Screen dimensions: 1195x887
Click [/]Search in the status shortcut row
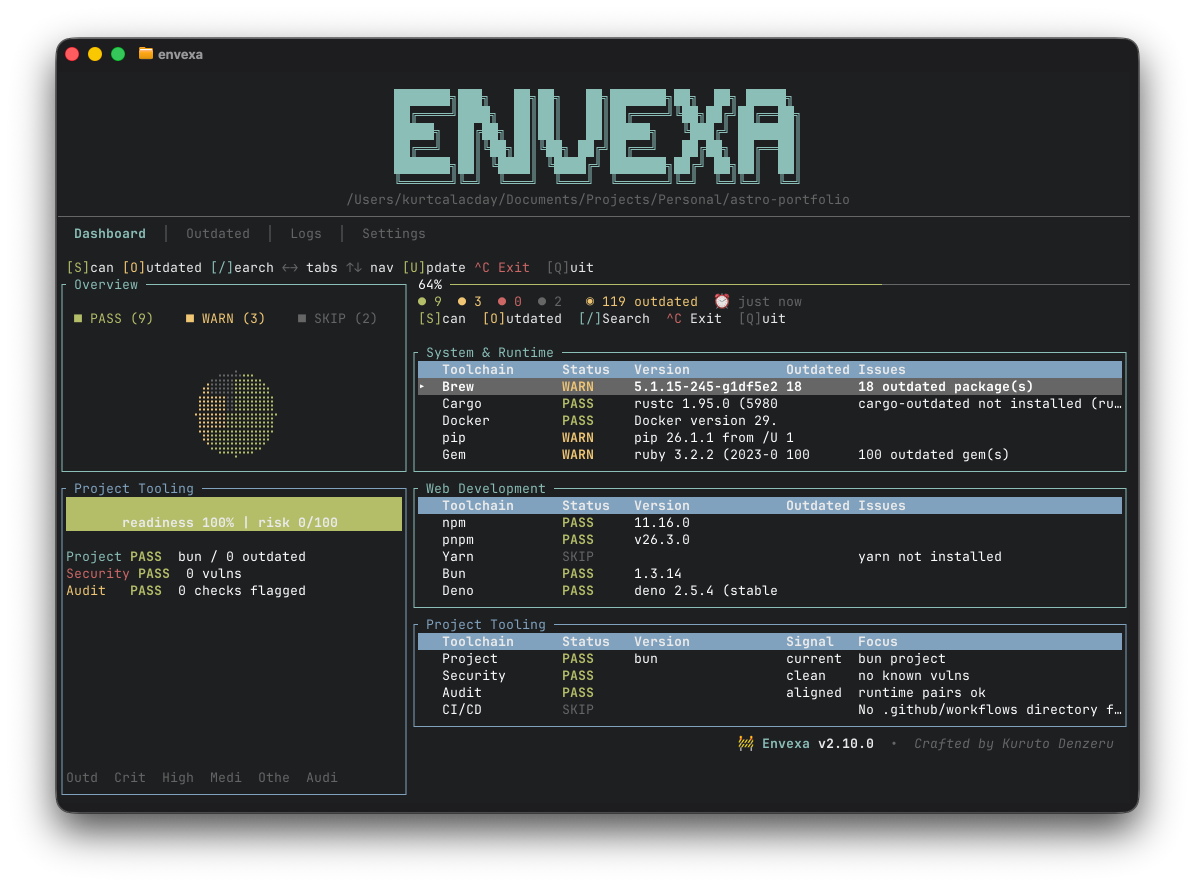click(614, 319)
